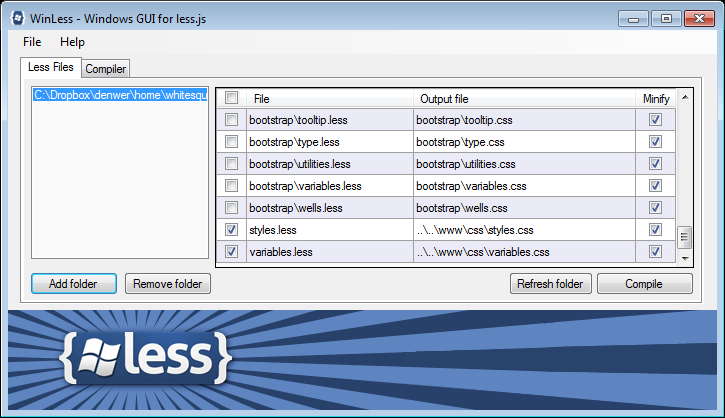Disable Minify for bootstrap\wells.less
This screenshot has height=418, width=725.
coord(655,208)
